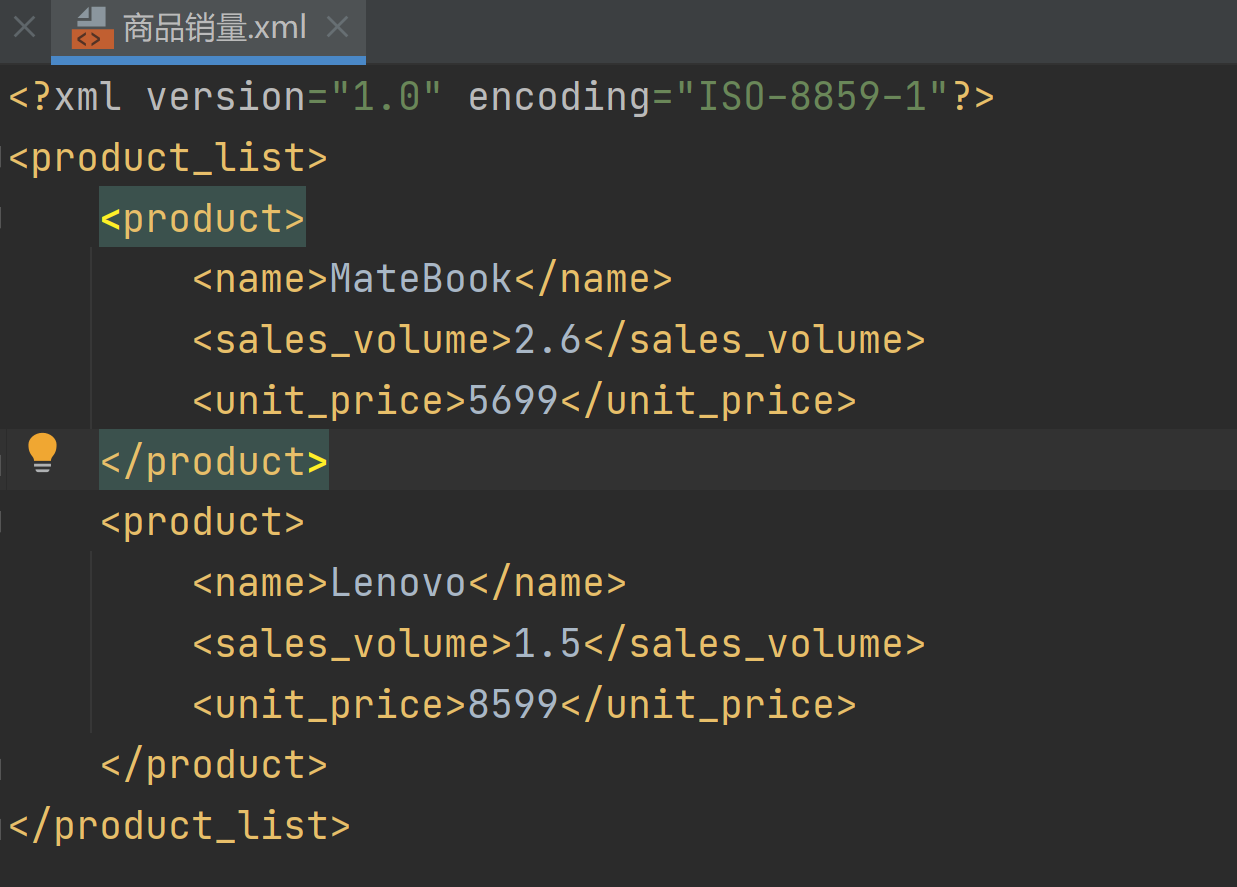This screenshot has width=1237, height=887.
Task: Place the cursor in the MateBook name value
Action: 420,278
